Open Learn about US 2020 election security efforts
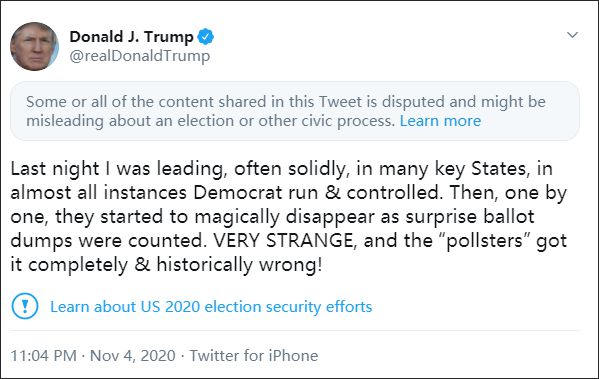This screenshot has height=379, width=599. point(211,307)
